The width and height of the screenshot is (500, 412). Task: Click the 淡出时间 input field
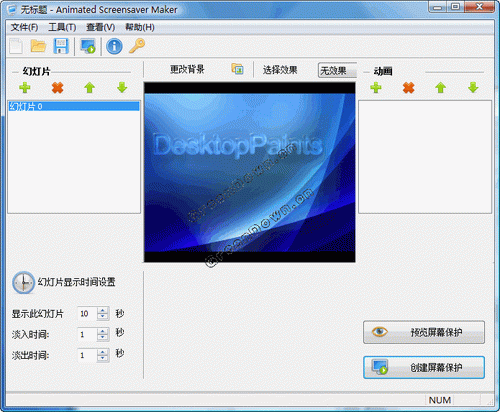coord(87,355)
